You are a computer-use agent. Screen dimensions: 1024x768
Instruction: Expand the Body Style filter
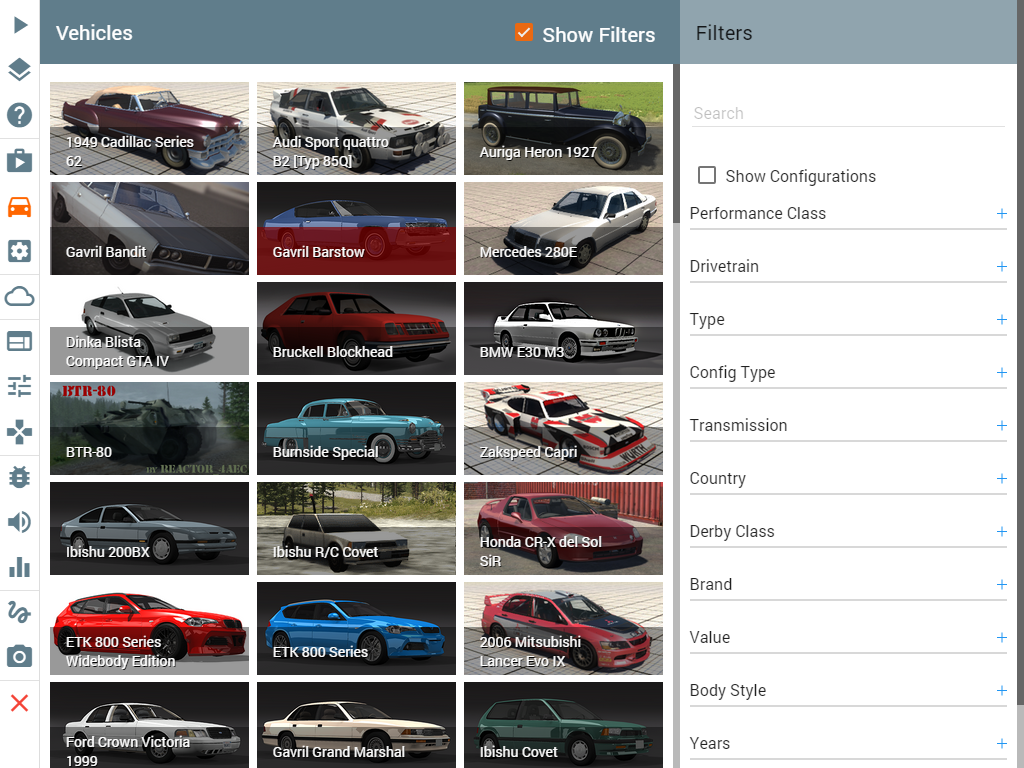(x=848, y=690)
